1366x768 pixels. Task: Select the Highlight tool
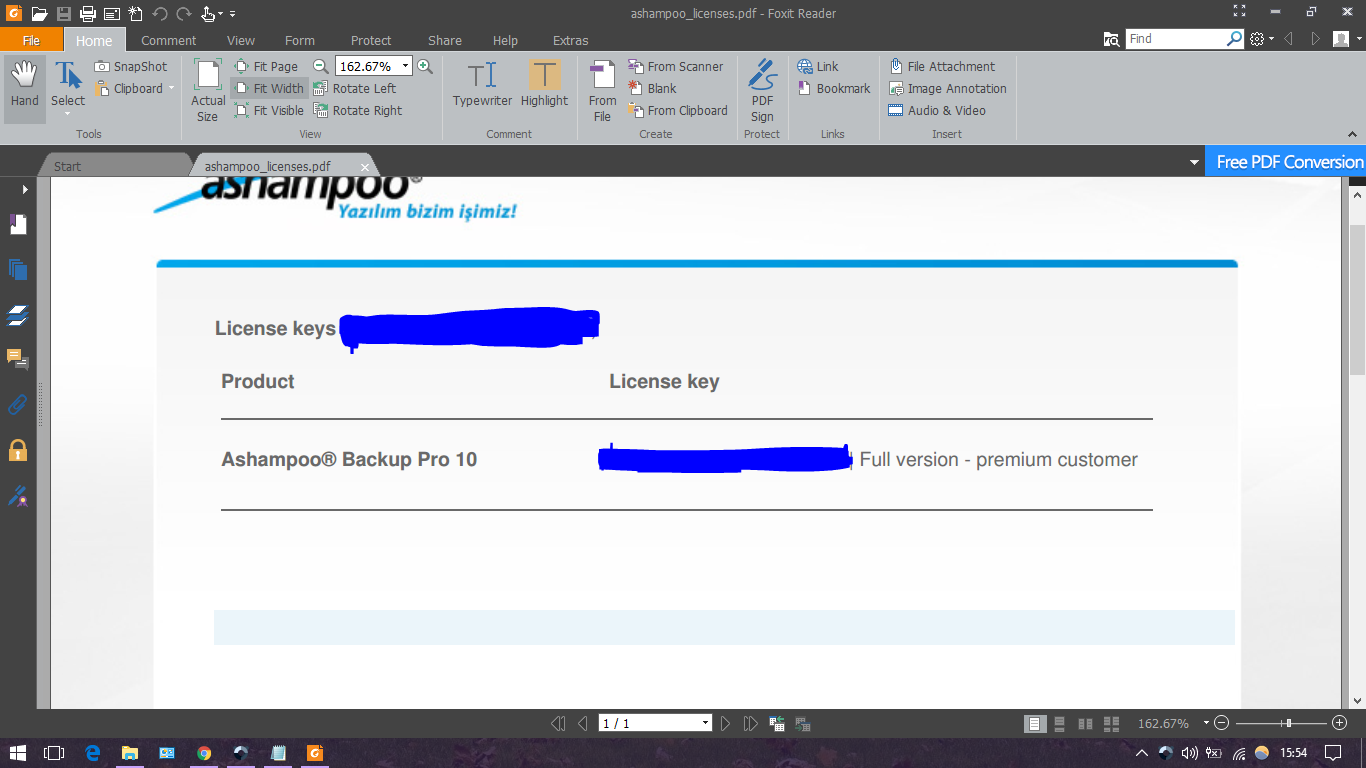pyautogui.click(x=544, y=84)
